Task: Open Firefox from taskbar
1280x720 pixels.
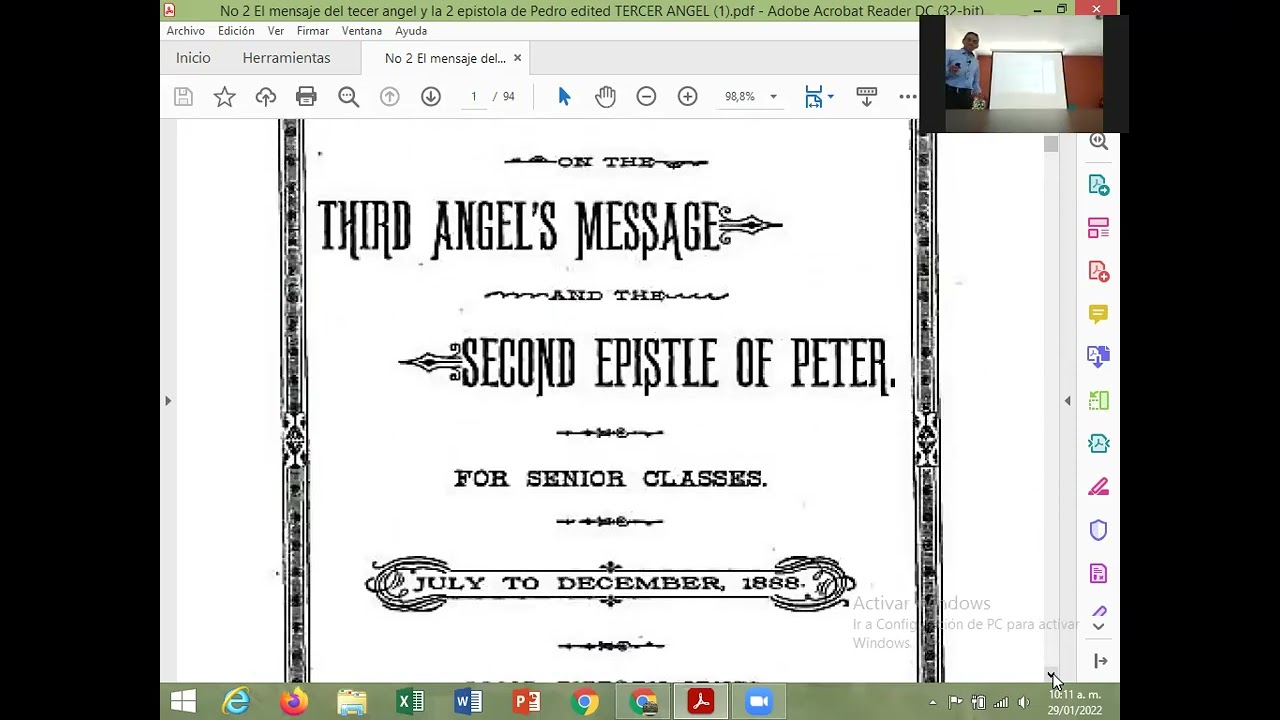Action: click(x=294, y=702)
